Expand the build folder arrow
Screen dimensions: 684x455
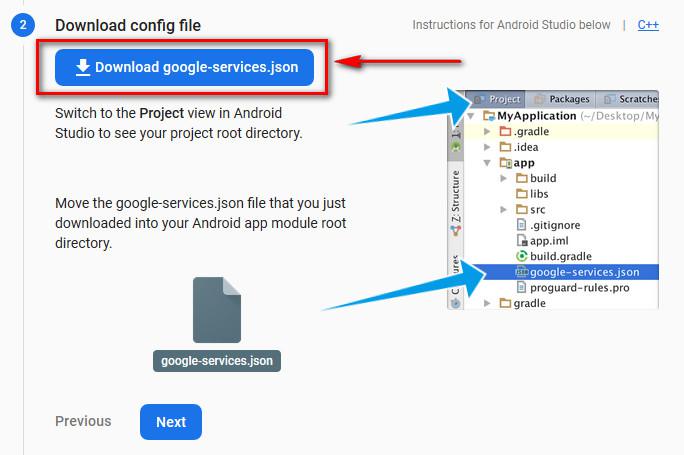503,178
